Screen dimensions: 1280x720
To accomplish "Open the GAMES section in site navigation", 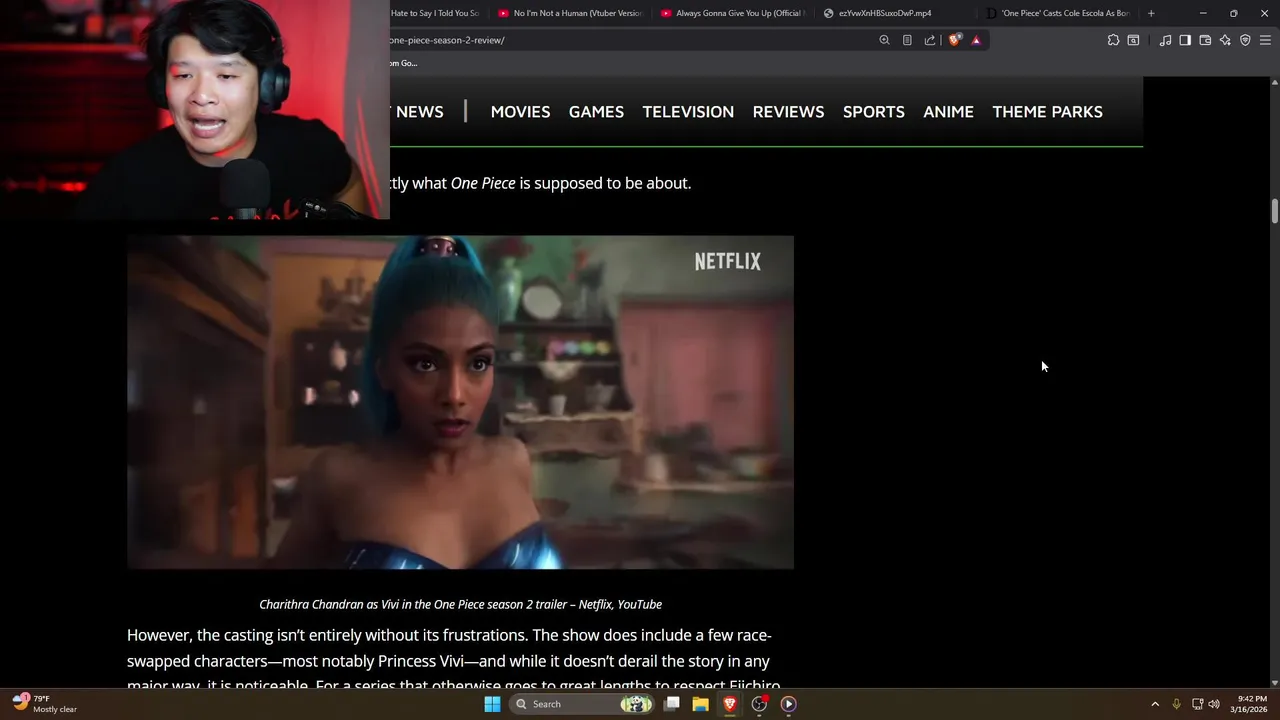I will (596, 112).
